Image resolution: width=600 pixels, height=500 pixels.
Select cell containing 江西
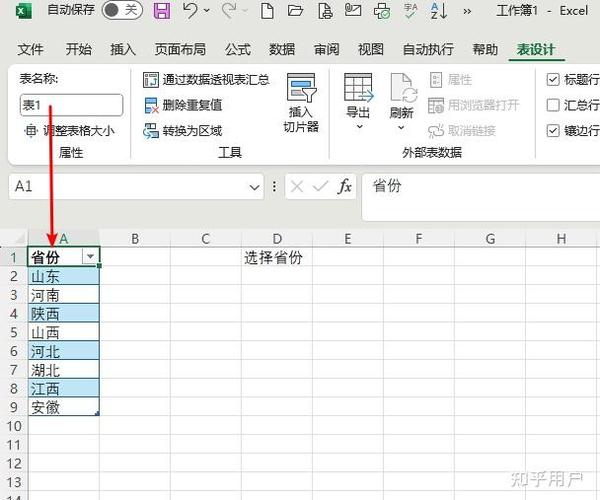(64, 388)
